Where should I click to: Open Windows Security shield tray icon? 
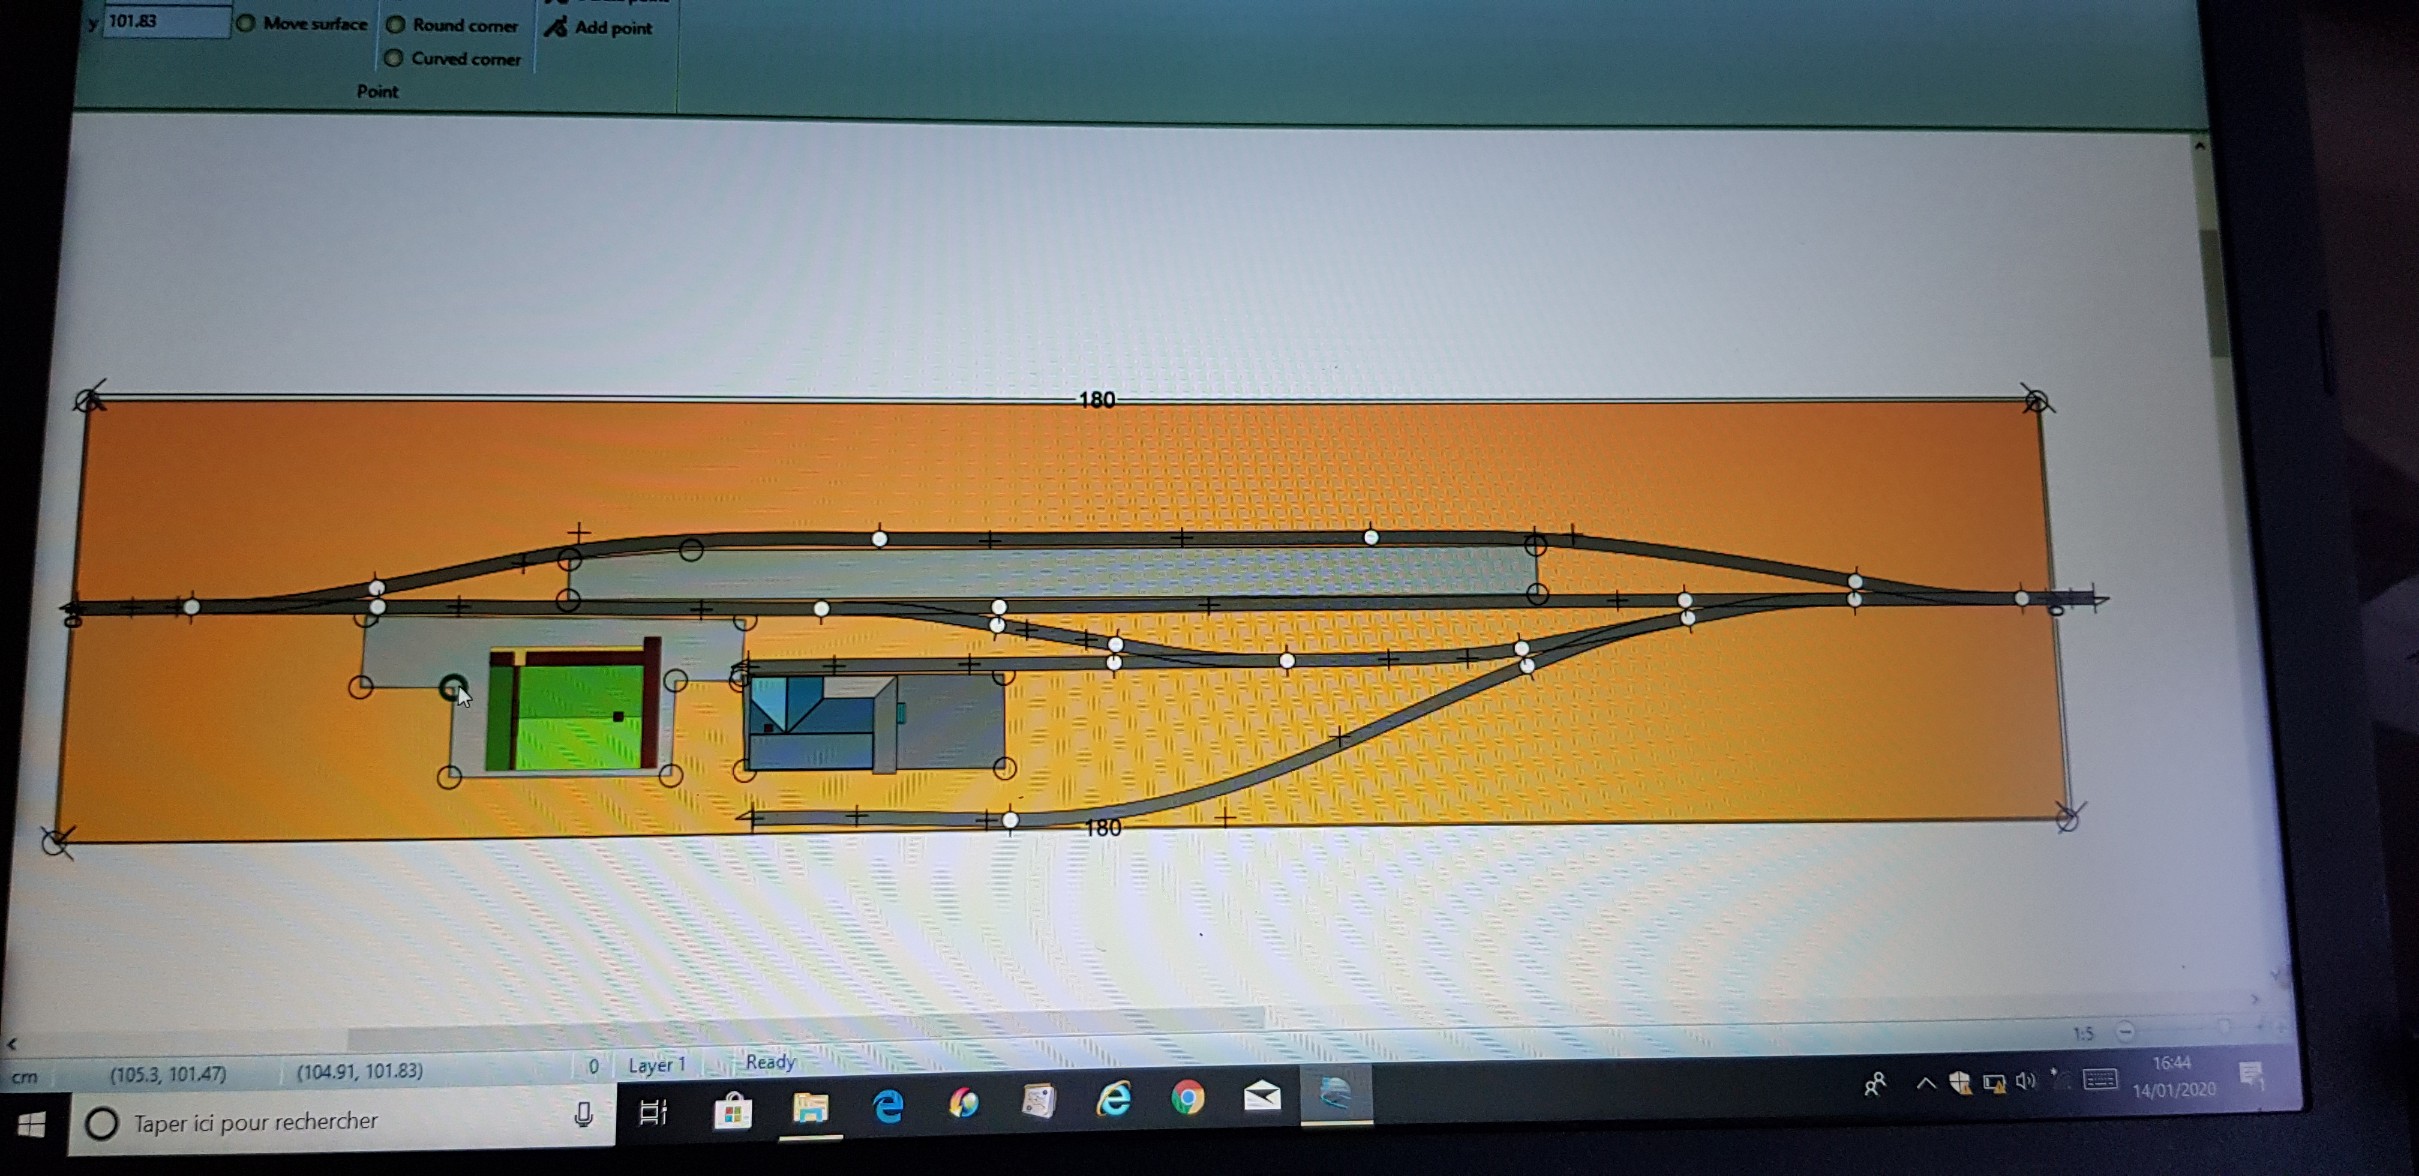[x=1959, y=1082]
